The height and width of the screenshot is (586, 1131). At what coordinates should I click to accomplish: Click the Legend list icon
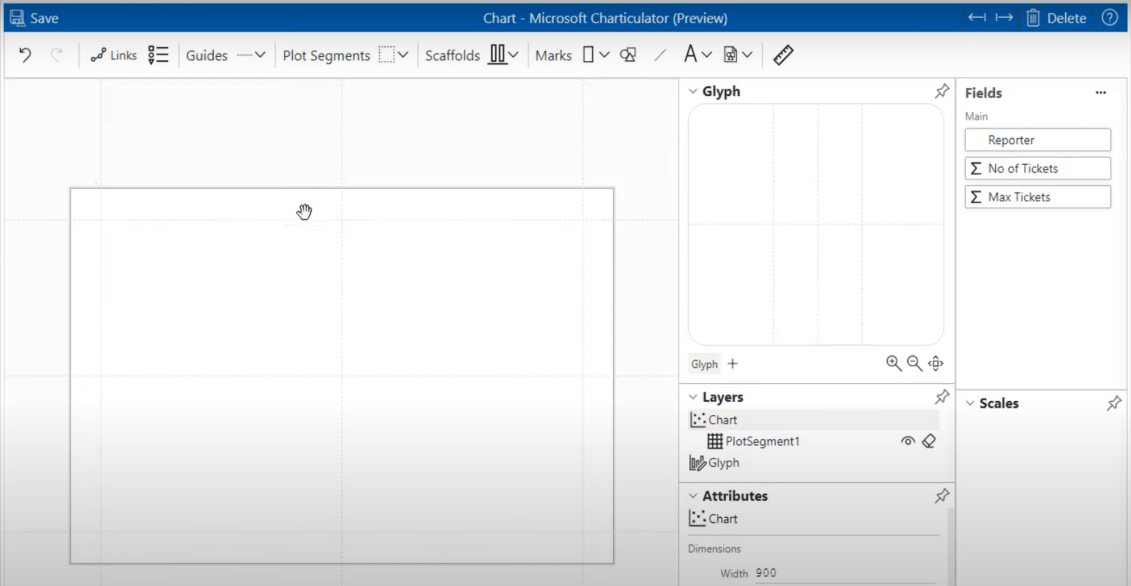158,55
